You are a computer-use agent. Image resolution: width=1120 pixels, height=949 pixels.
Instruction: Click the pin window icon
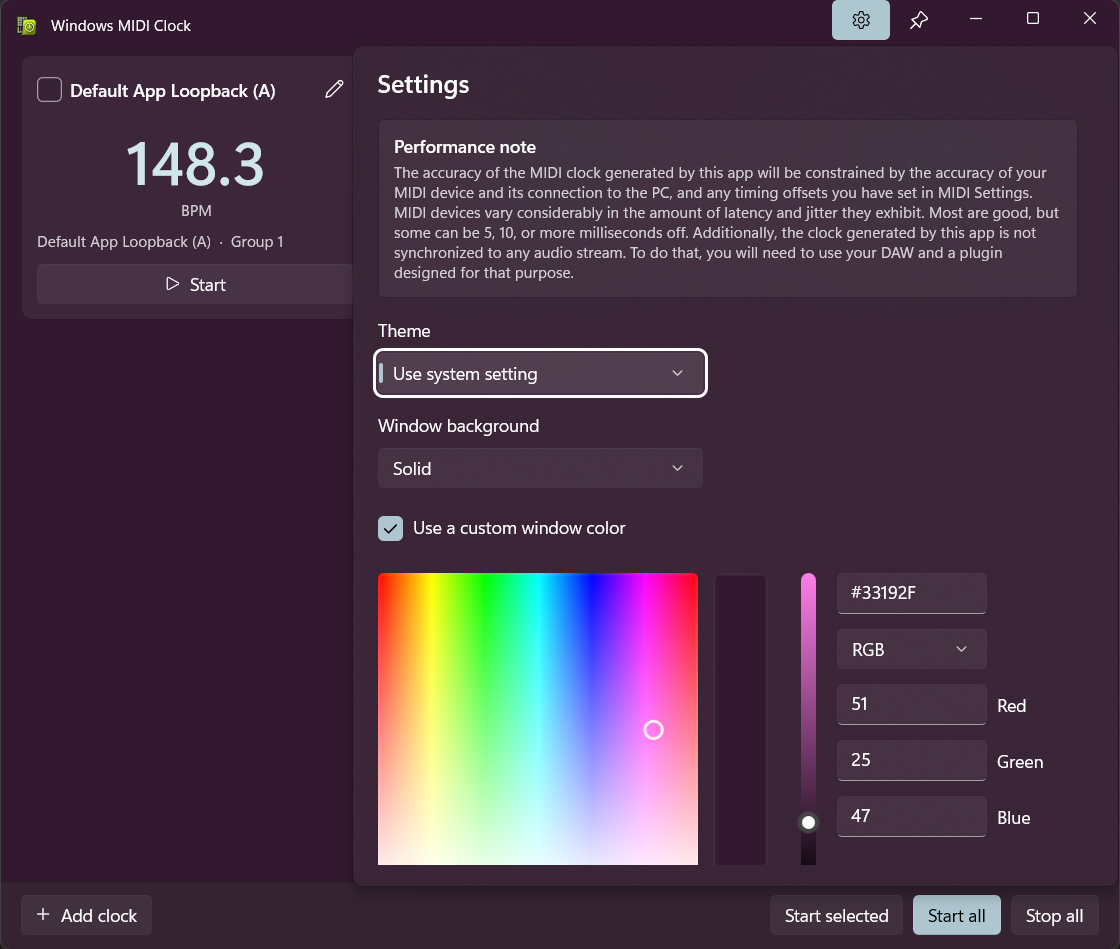919,20
